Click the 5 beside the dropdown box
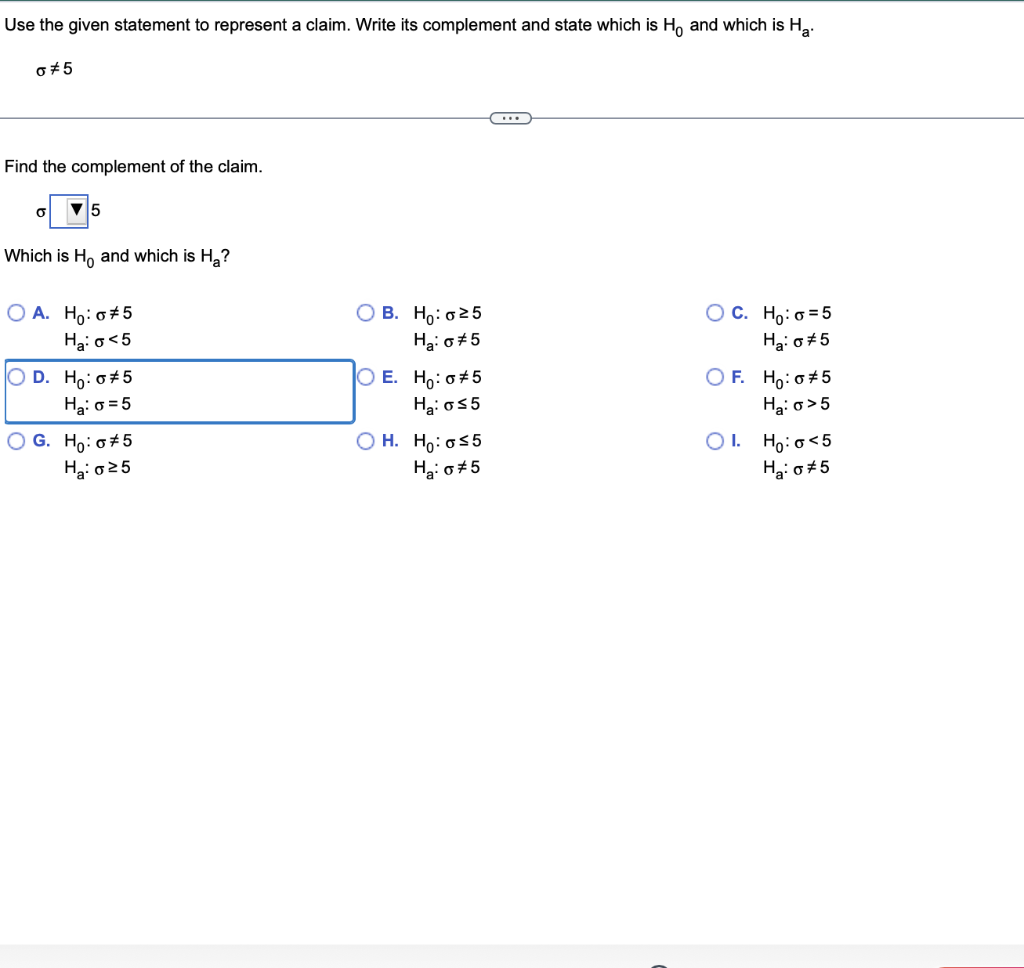The width and height of the screenshot is (1024, 968). (x=94, y=210)
